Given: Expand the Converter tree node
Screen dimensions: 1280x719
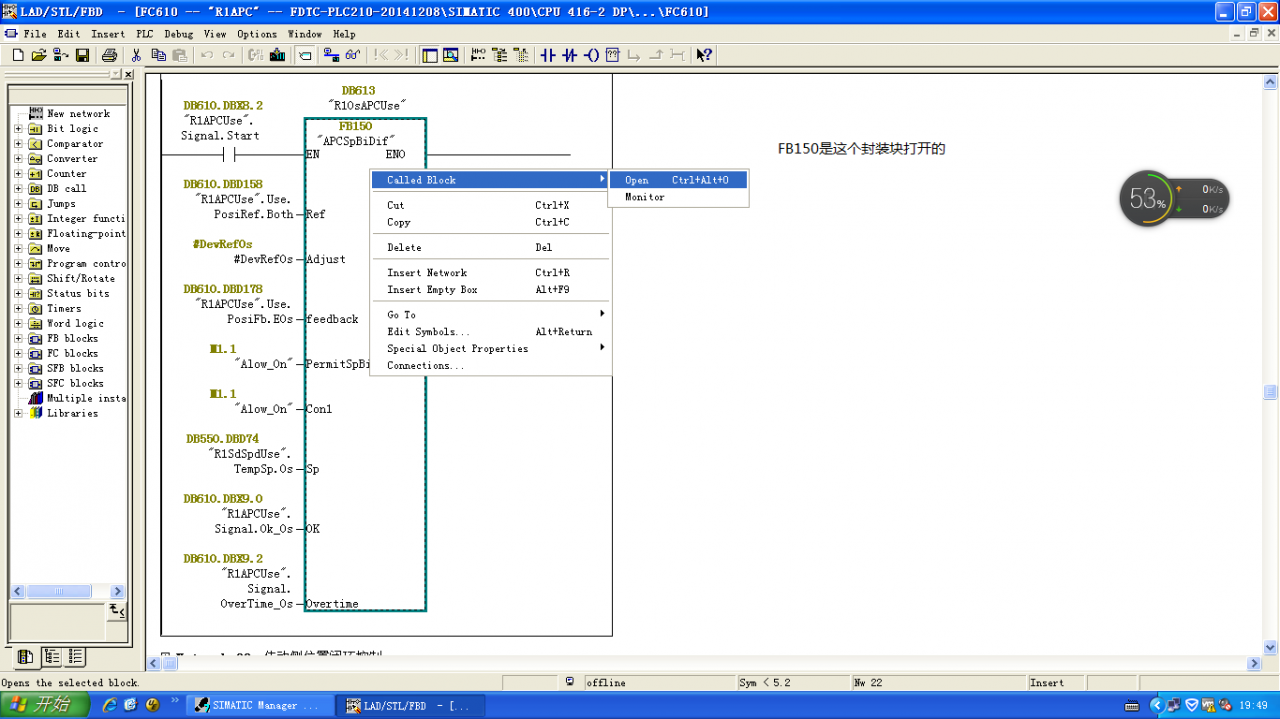Looking at the screenshot, I should coord(18,158).
